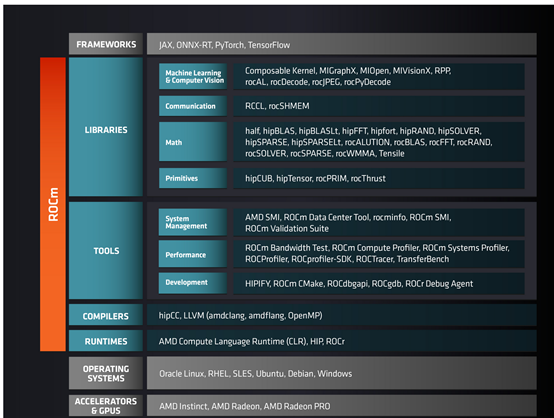Select the vertical orange ROCm bar
This screenshot has width=554, height=418.
53,204
